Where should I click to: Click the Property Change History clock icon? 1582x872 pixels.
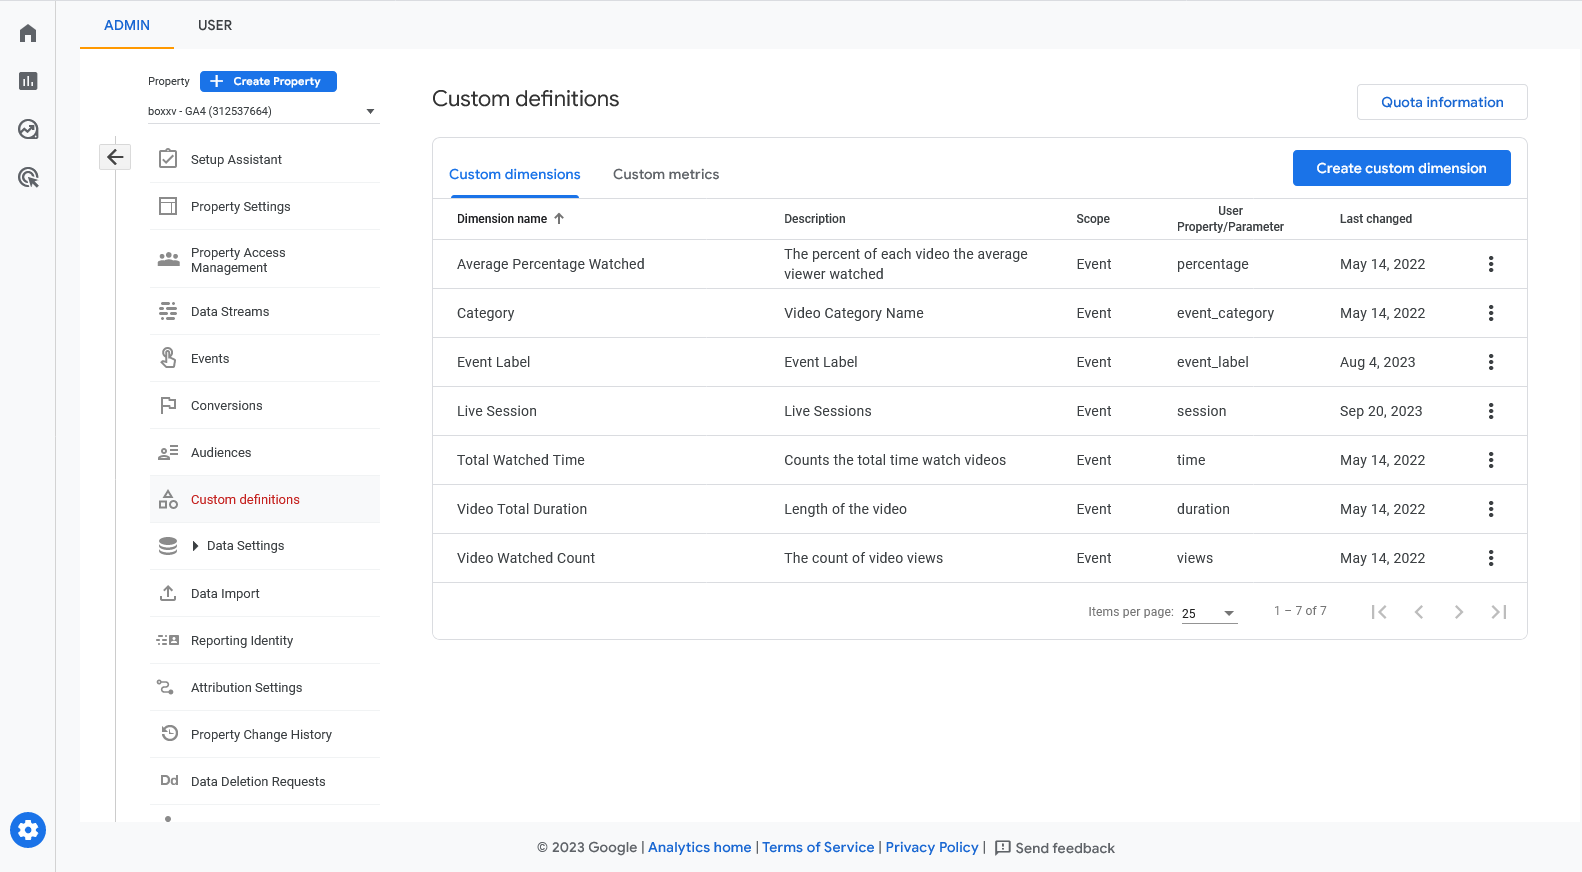[x=170, y=733]
